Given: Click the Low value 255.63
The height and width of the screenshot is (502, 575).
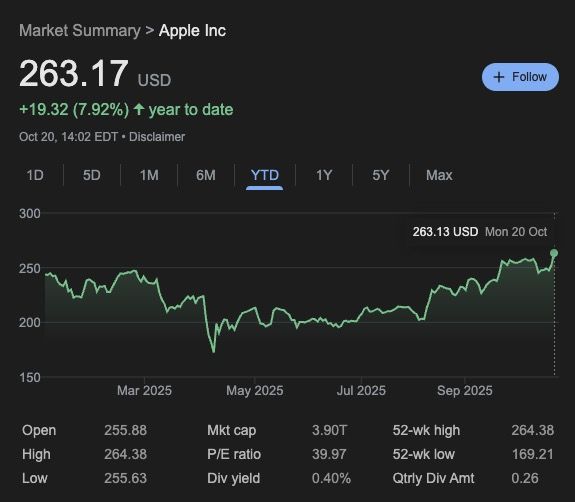Looking at the screenshot, I should pos(125,478).
